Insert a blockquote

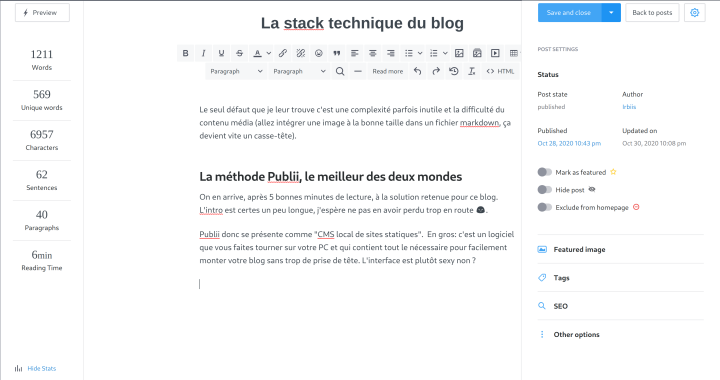click(337, 53)
